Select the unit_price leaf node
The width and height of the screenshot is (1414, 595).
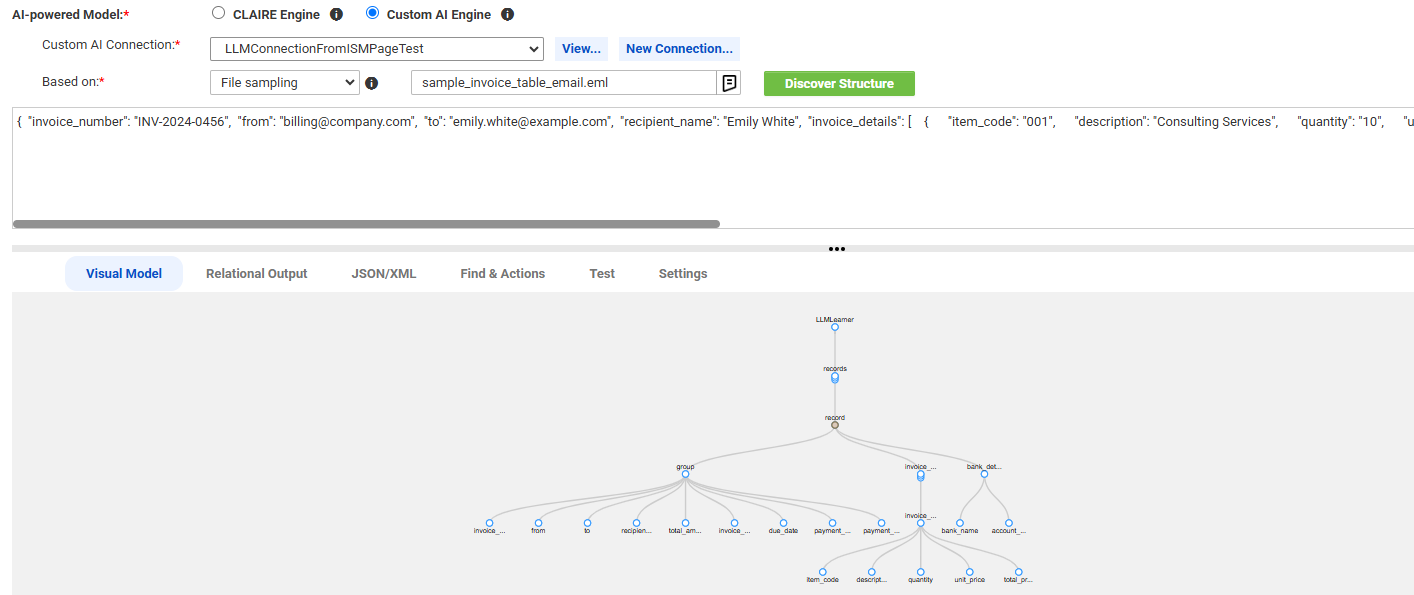coord(969,571)
